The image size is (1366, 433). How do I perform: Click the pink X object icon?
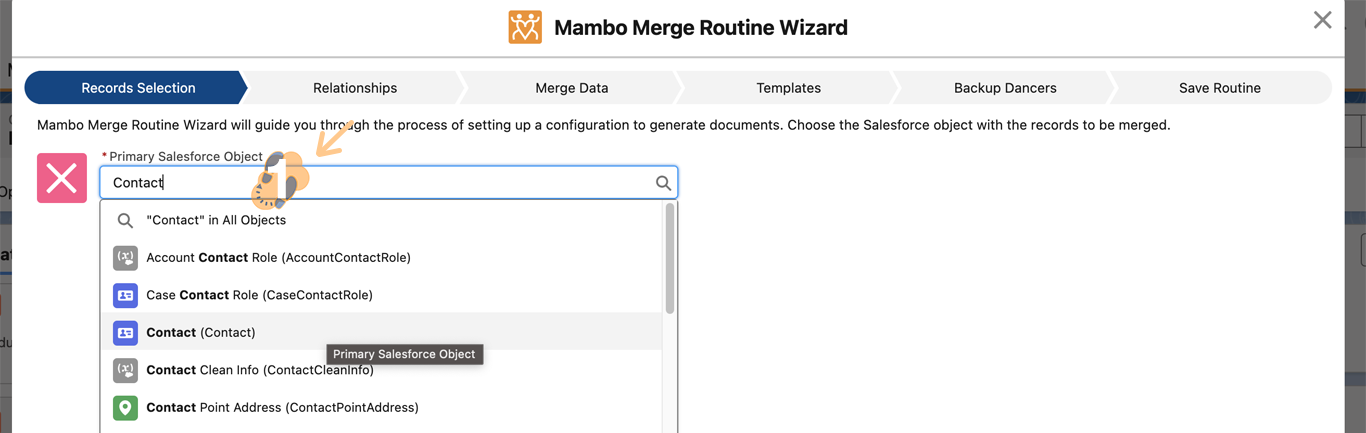click(62, 178)
